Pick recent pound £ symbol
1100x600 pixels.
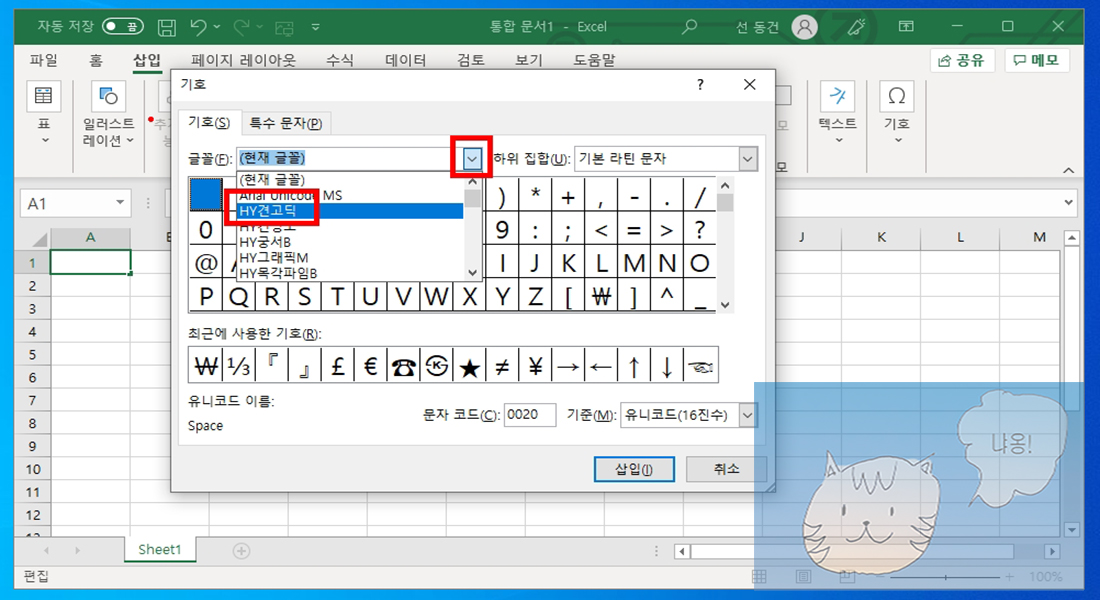[337, 365]
